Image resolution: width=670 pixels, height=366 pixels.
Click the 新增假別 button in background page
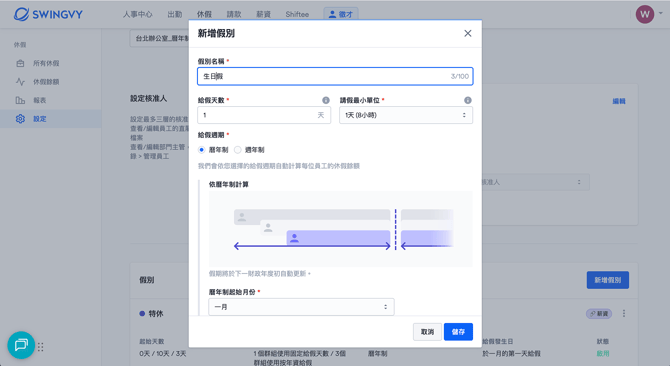point(608,280)
